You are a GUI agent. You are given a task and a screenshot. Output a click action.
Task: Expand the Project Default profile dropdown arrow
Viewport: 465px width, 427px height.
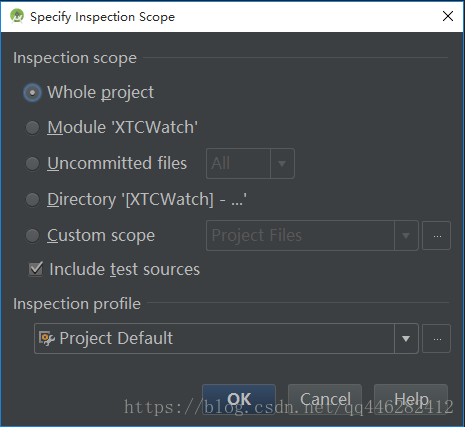[x=406, y=339]
